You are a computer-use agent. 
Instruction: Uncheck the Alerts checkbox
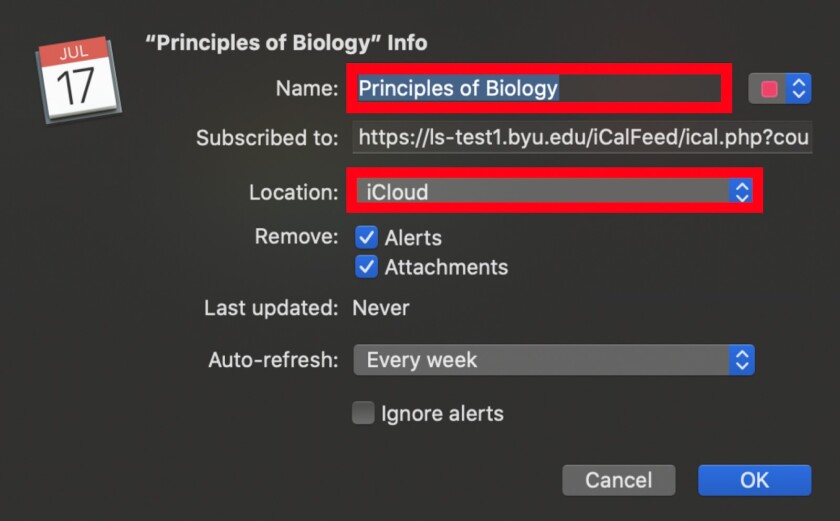pos(367,238)
